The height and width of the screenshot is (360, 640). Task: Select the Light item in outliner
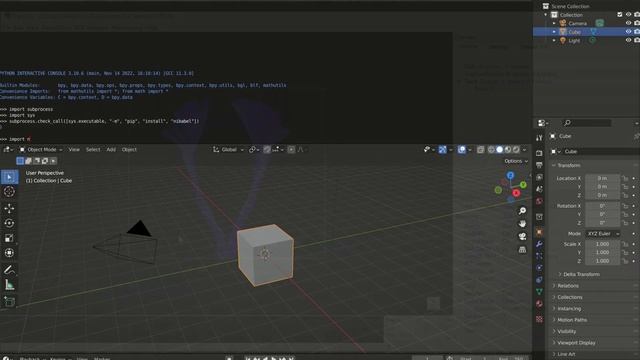coord(574,40)
